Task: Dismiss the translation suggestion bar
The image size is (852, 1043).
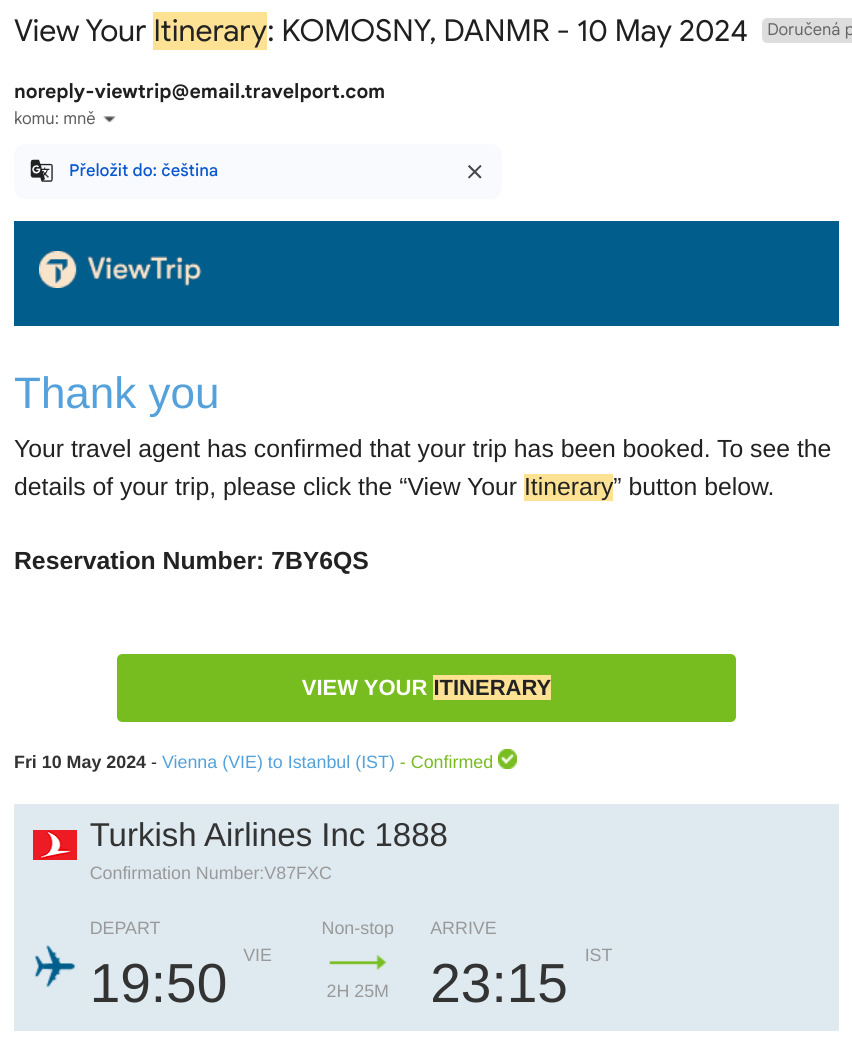Action: click(474, 172)
